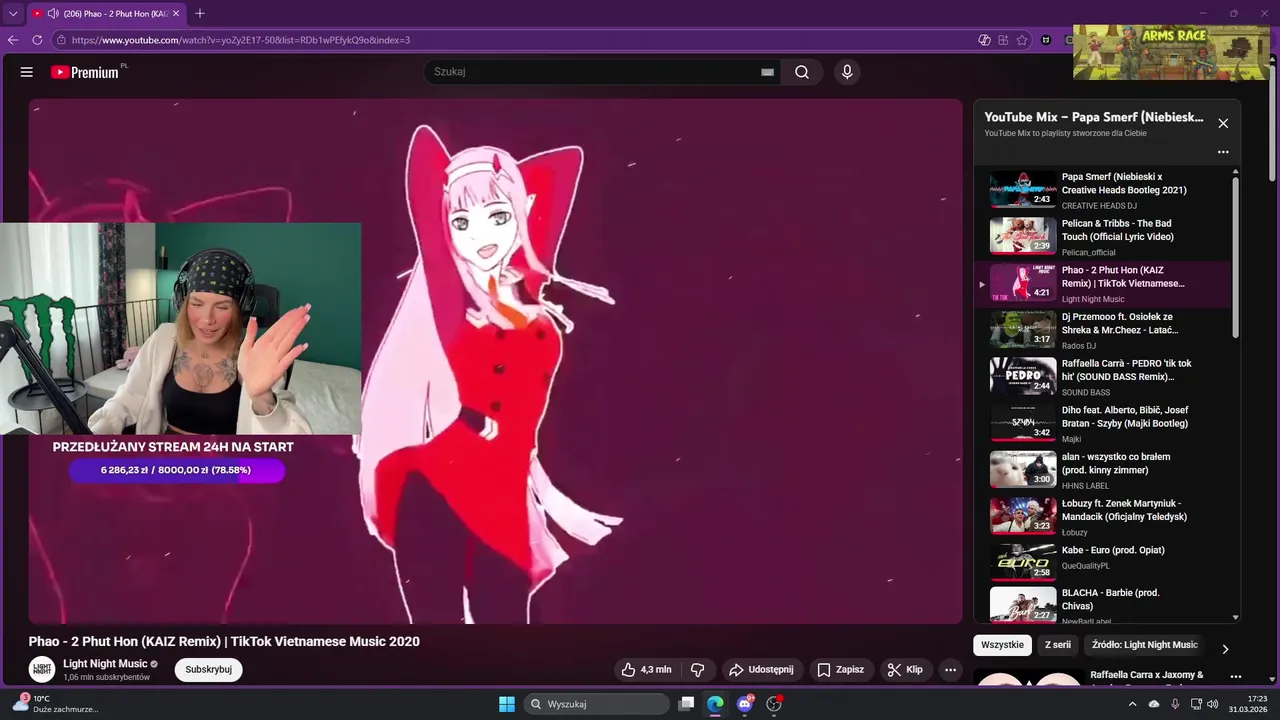The height and width of the screenshot is (720, 1280).
Task: Open the cat-face browser extension
Action: coord(1046,40)
